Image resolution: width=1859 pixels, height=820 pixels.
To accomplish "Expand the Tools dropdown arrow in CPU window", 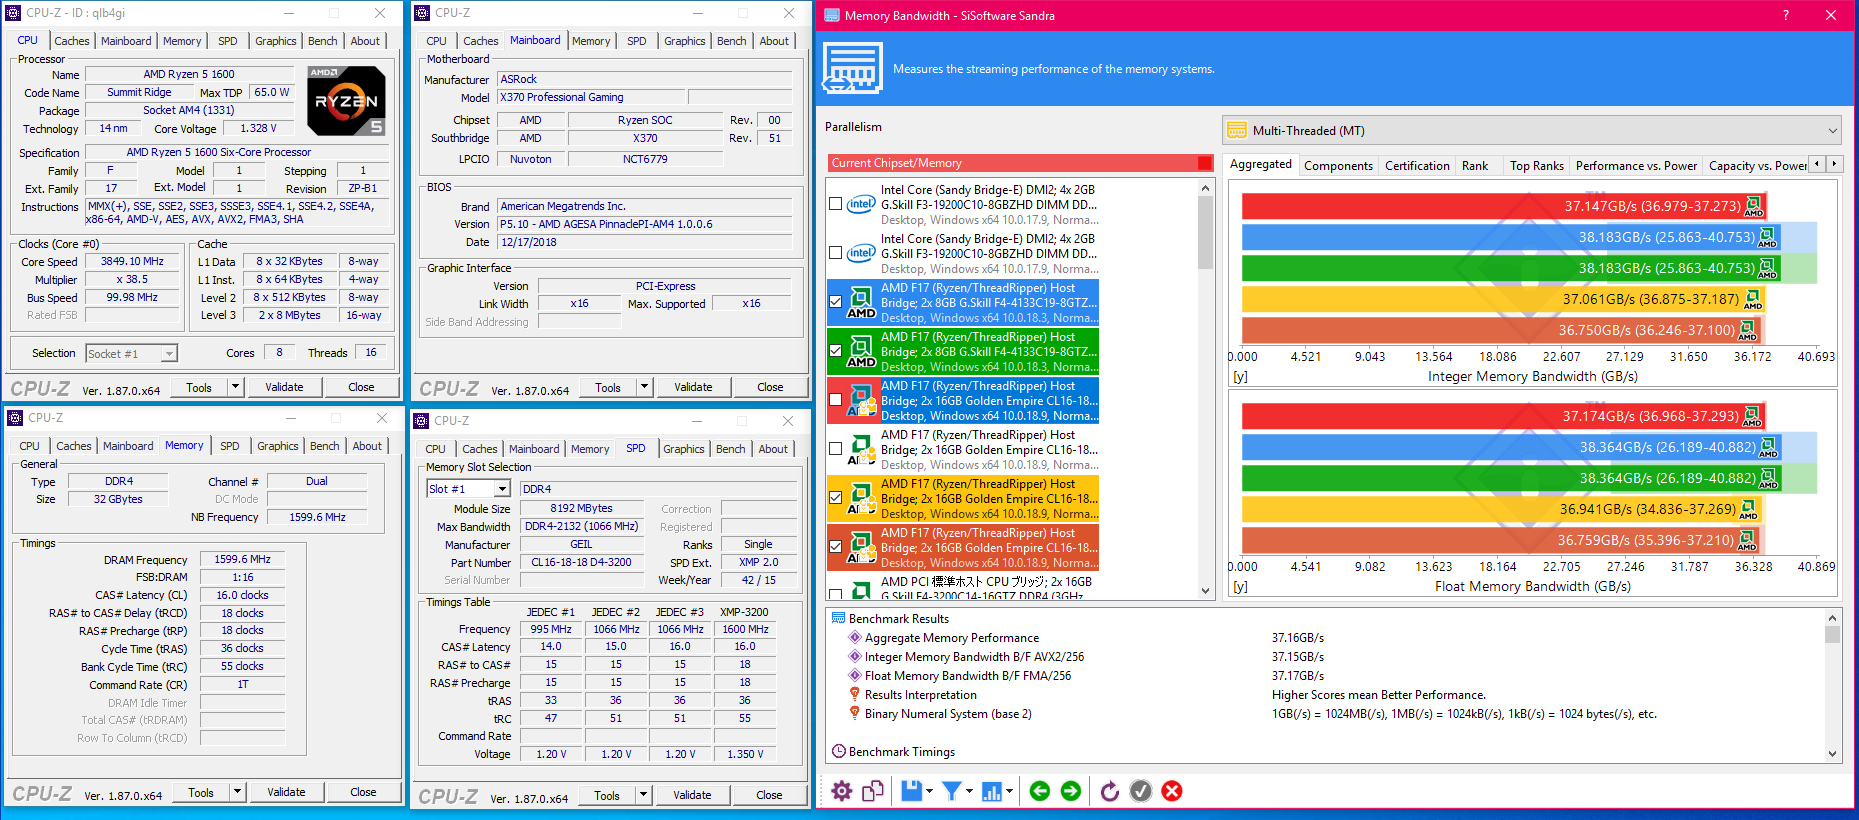I will (236, 387).
